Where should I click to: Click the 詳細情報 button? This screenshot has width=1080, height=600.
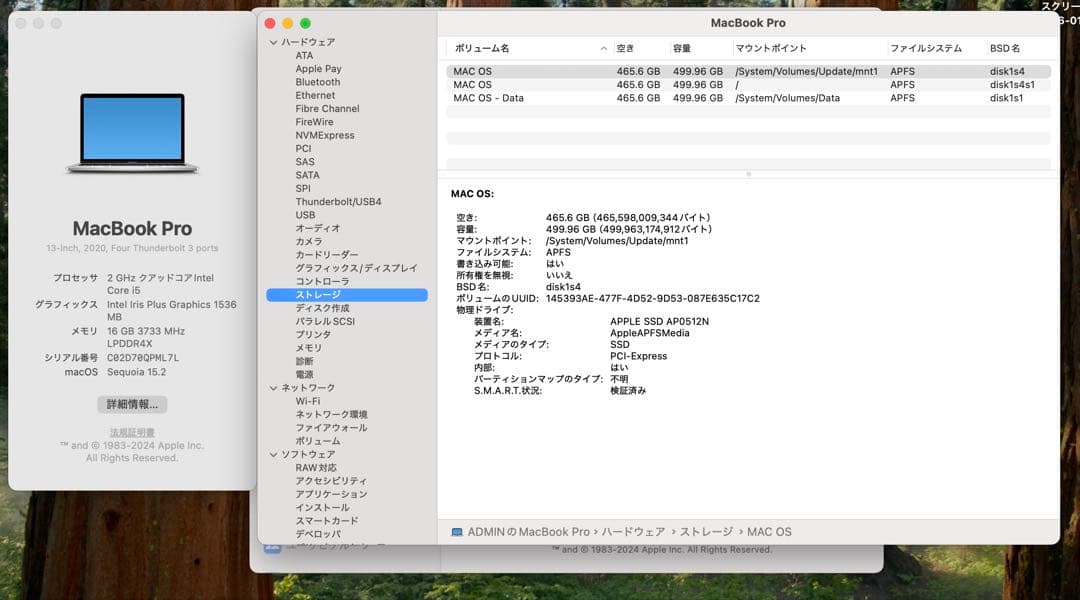click(x=131, y=404)
